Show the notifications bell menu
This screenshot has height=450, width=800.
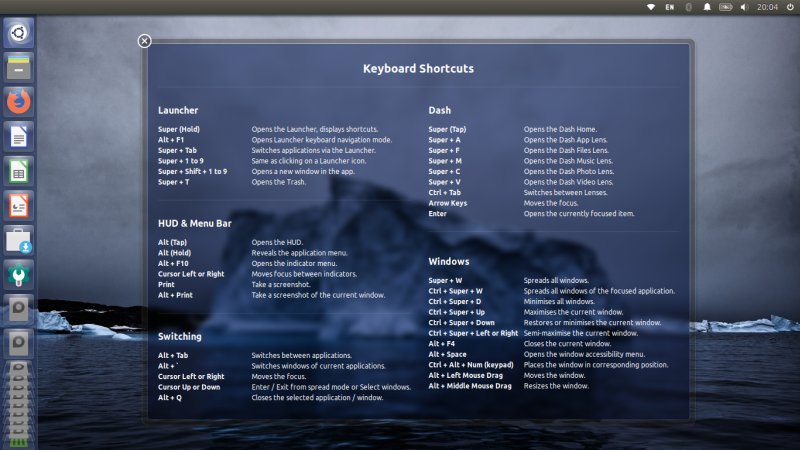(x=707, y=7)
